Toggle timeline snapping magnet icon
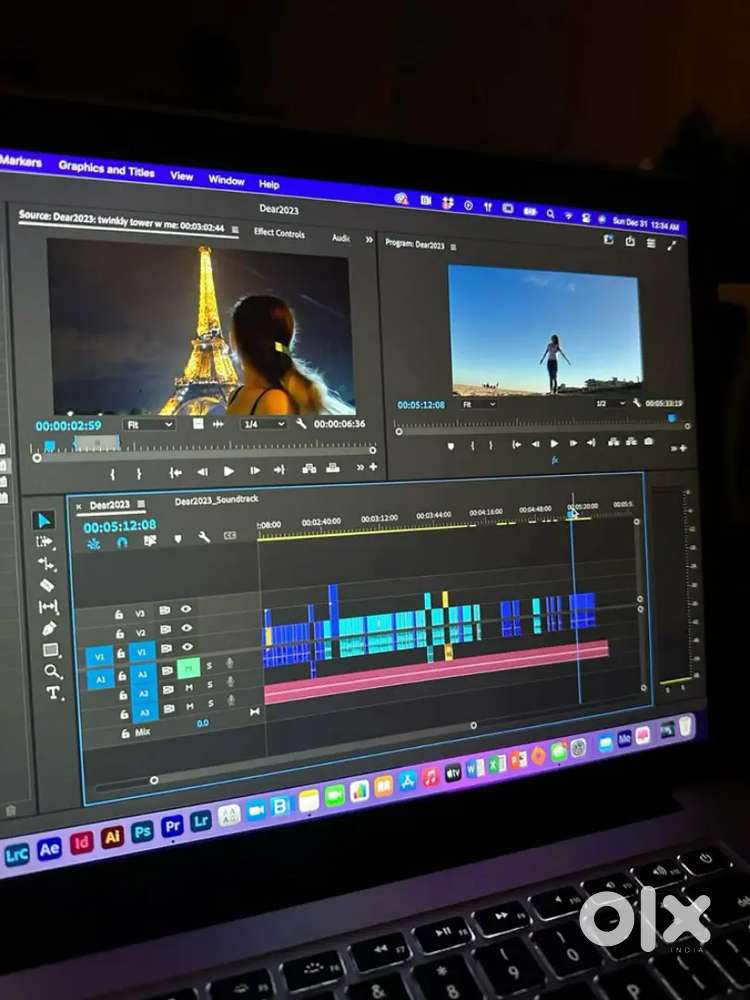 point(122,541)
